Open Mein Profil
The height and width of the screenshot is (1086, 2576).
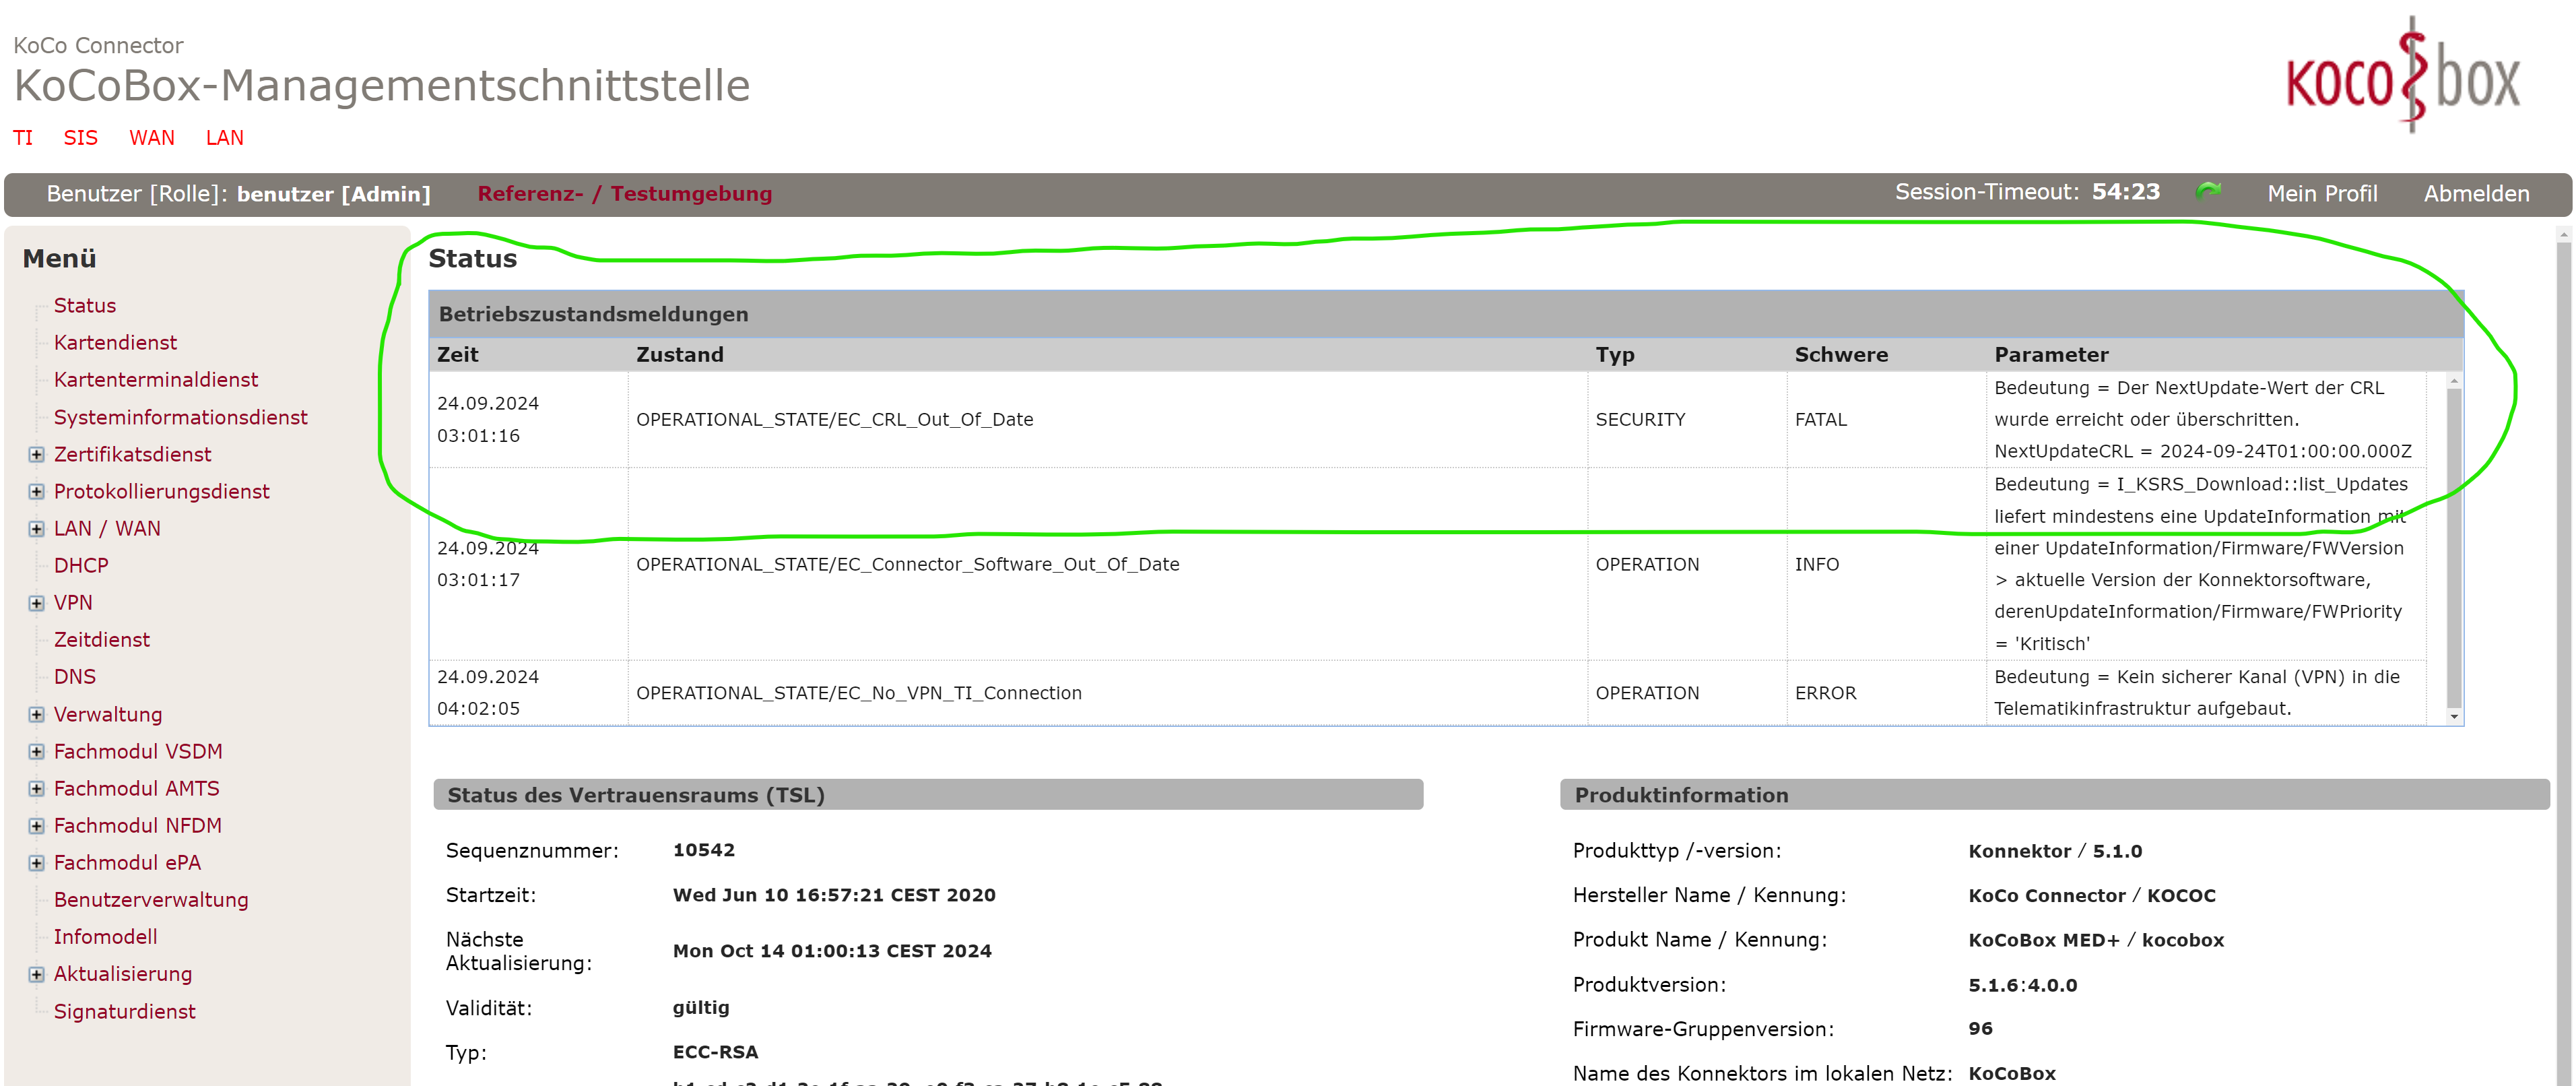(2321, 194)
